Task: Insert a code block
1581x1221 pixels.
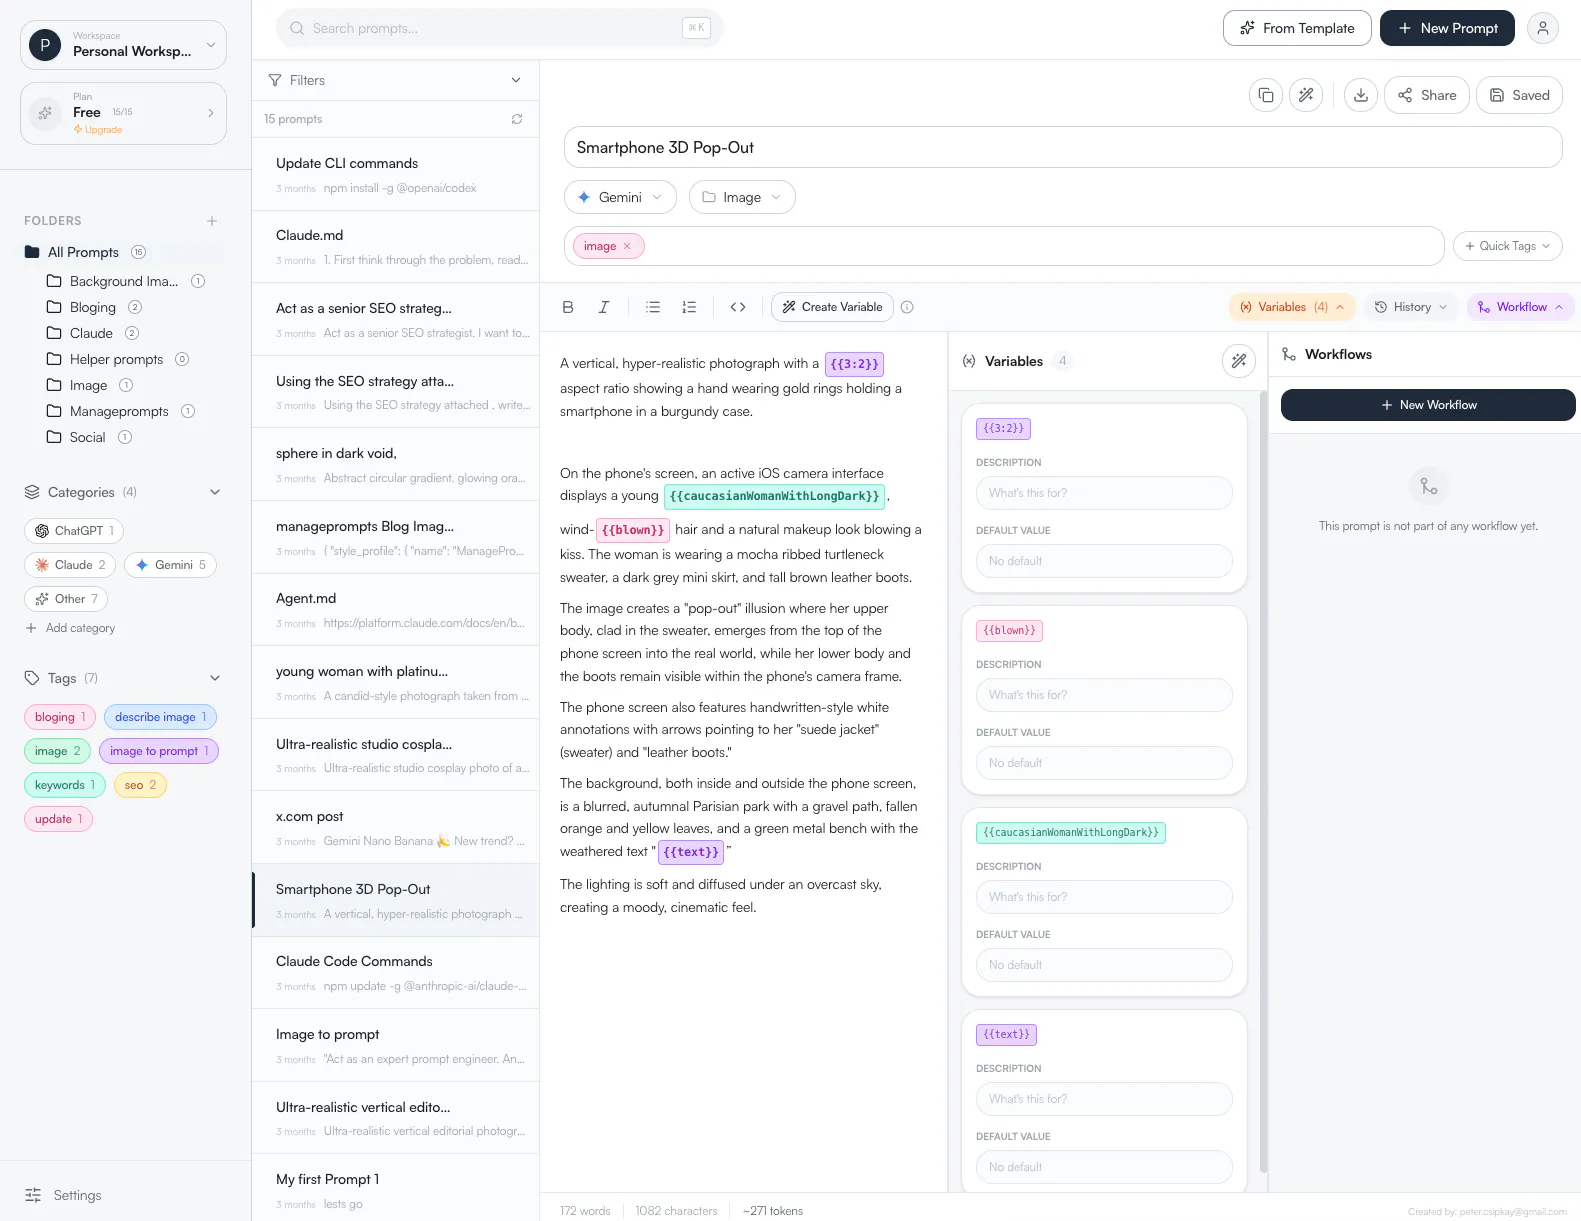Action: click(738, 307)
